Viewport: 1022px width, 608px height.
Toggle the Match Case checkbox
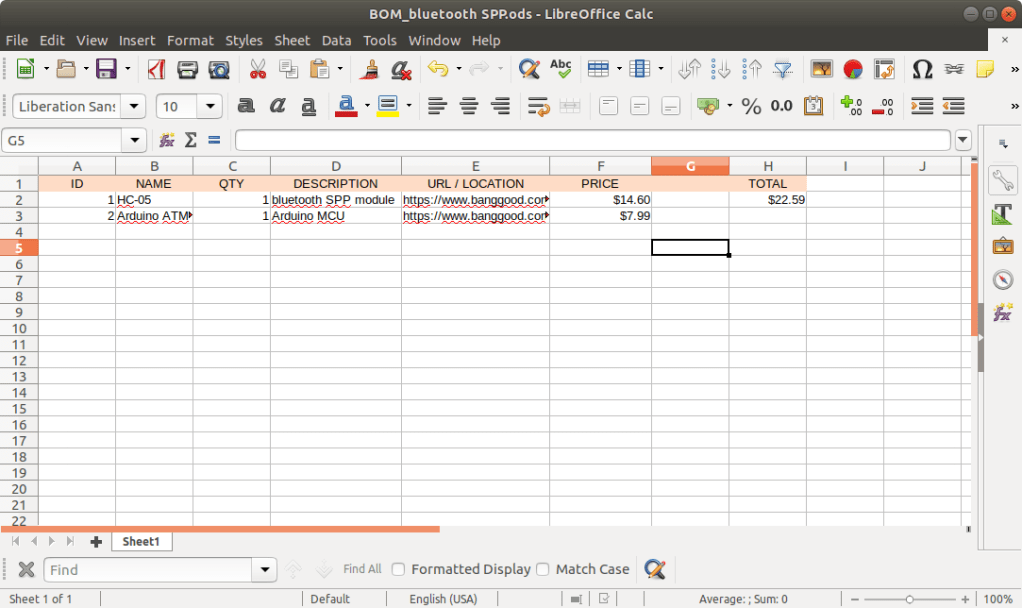coord(543,569)
